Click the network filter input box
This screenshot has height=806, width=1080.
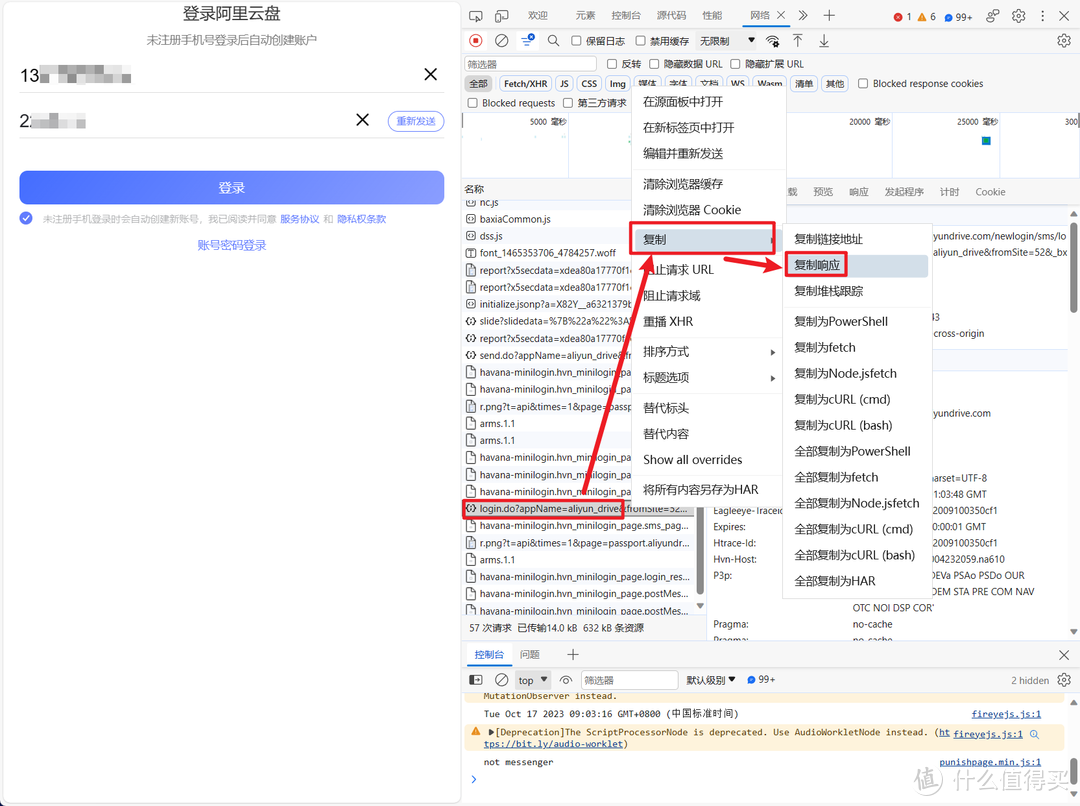click(530, 63)
